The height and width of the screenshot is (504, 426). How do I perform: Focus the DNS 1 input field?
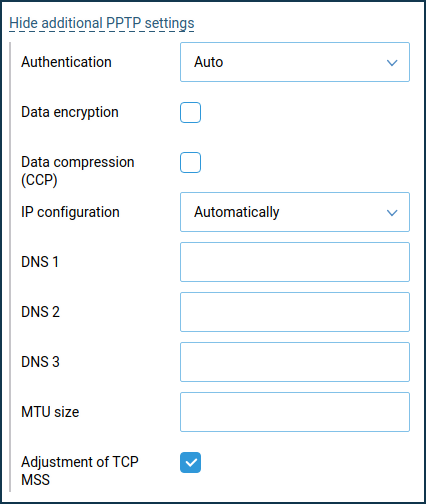tap(295, 262)
